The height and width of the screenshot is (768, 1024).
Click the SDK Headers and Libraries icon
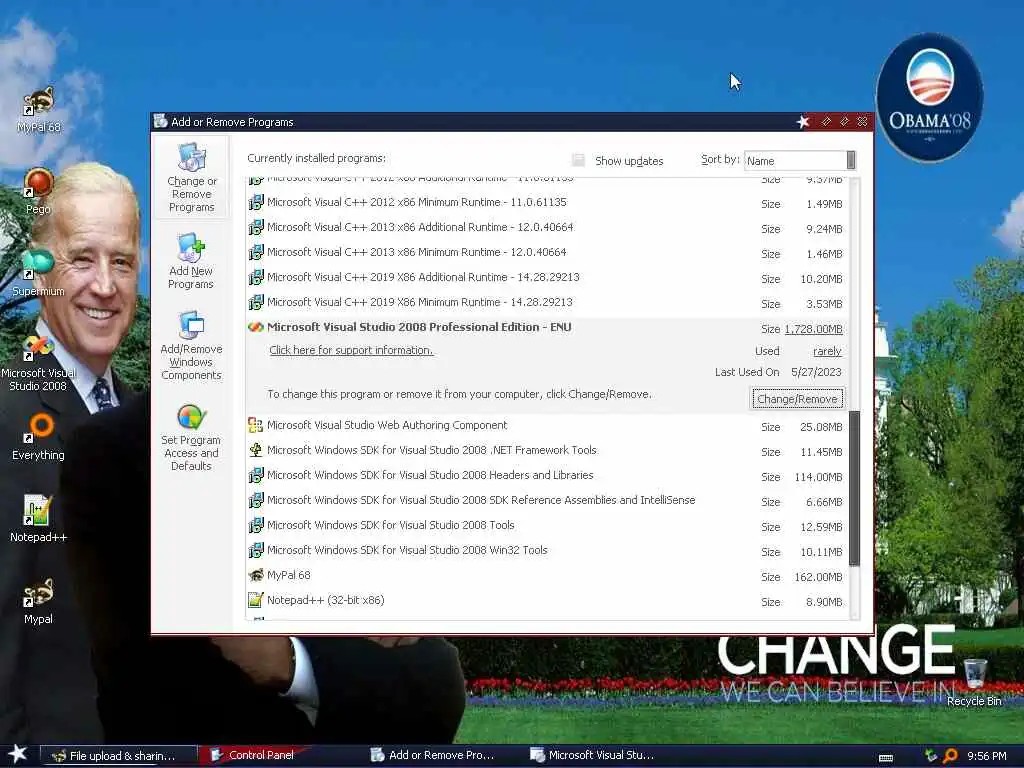pyautogui.click(x=256, y=475)
